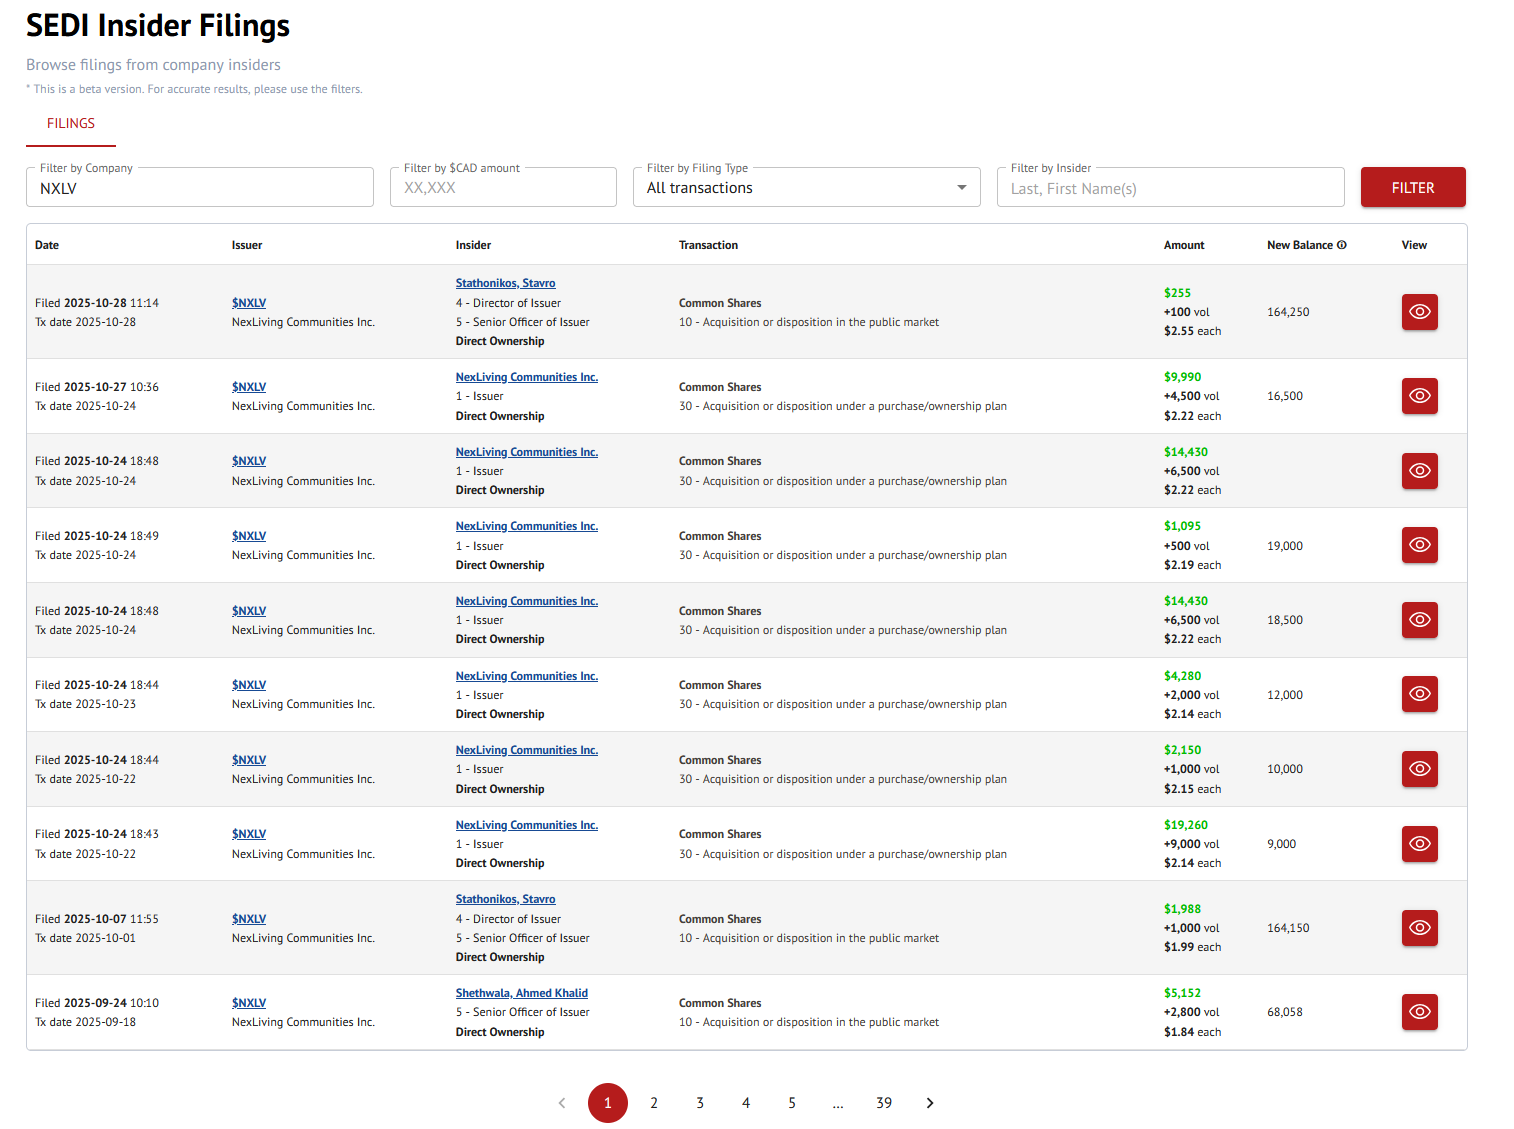Click NexLiving Communities Inc. insider link for $9,990

527,378
